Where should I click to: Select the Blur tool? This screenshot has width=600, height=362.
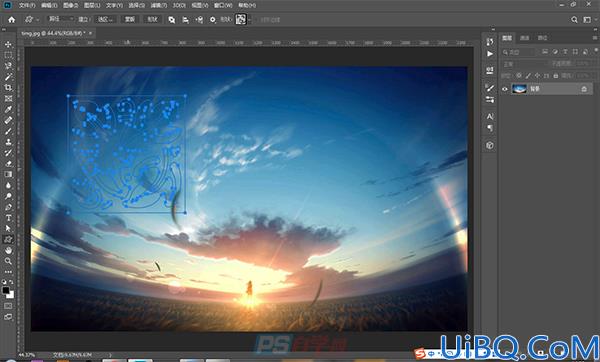pos(8,185)
